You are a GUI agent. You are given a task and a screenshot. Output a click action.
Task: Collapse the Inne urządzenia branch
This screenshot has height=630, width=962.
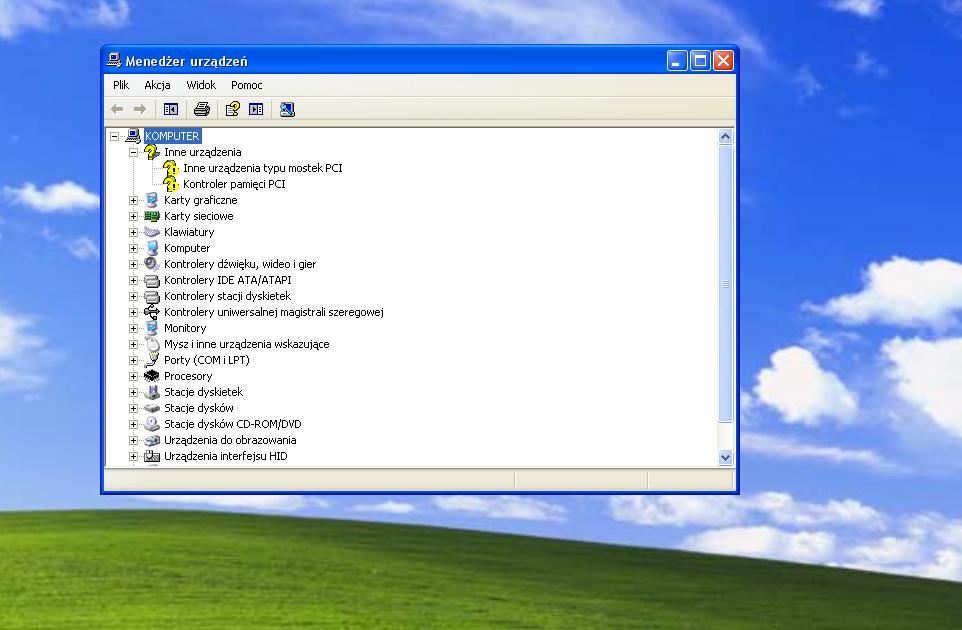(x=133, y=152)
